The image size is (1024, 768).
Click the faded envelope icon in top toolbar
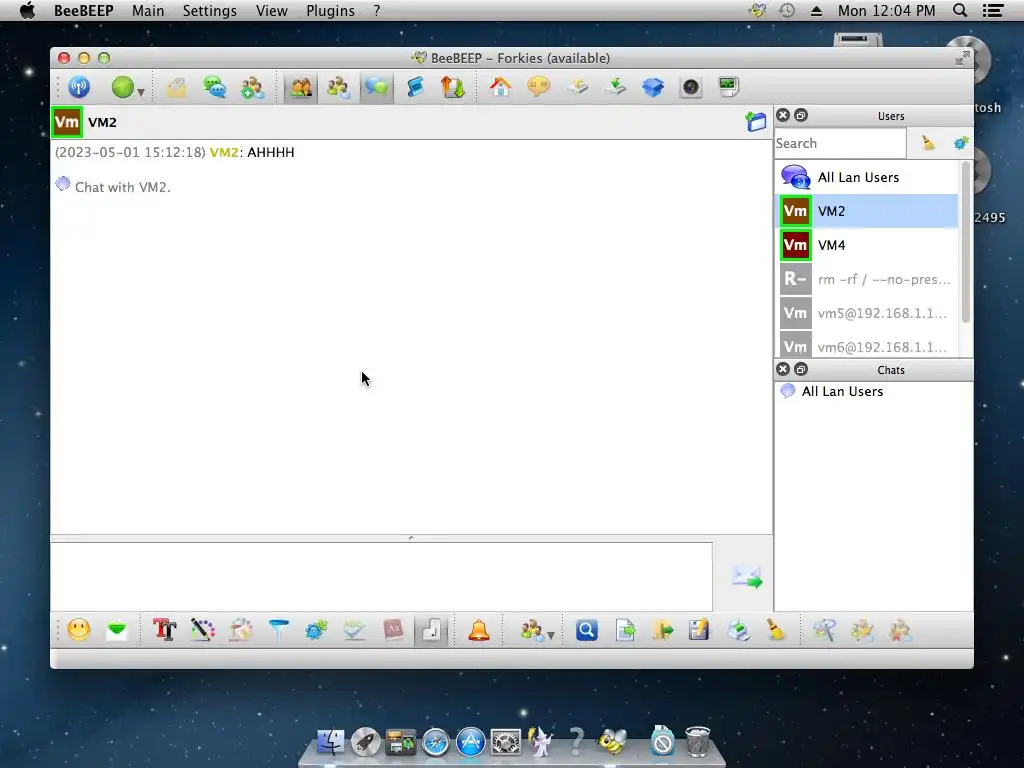176,87
